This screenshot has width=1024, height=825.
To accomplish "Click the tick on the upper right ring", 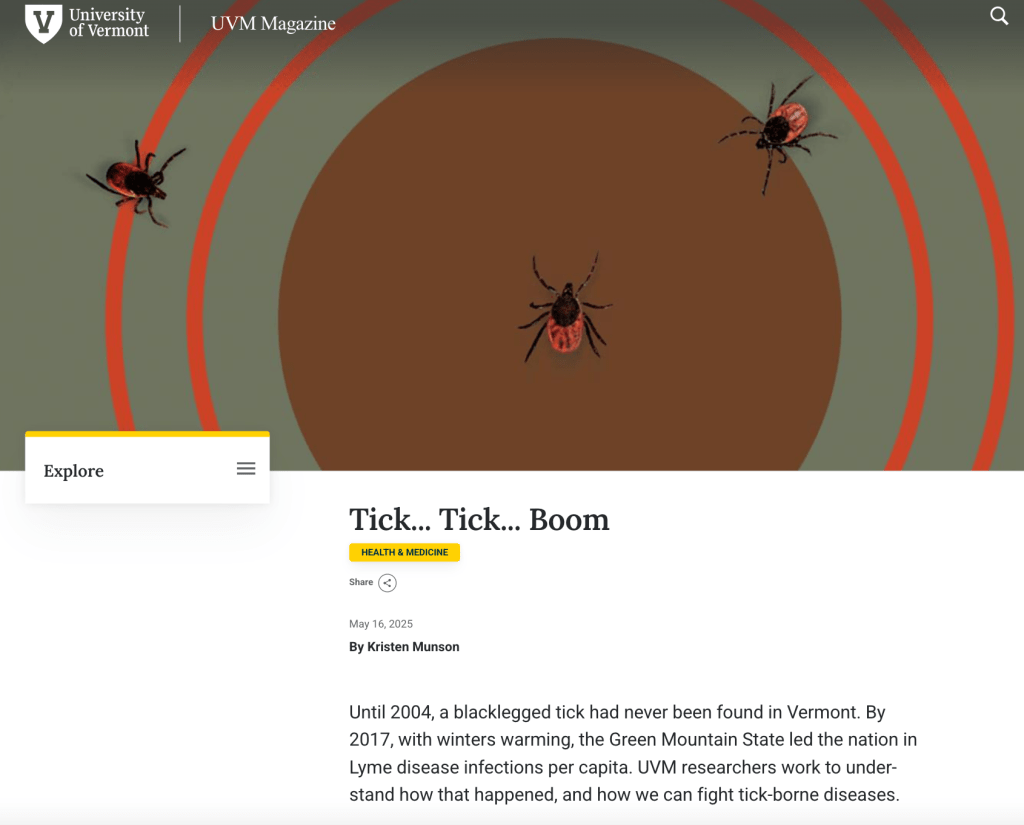I will pyautogui.click(x=777, y=133).
